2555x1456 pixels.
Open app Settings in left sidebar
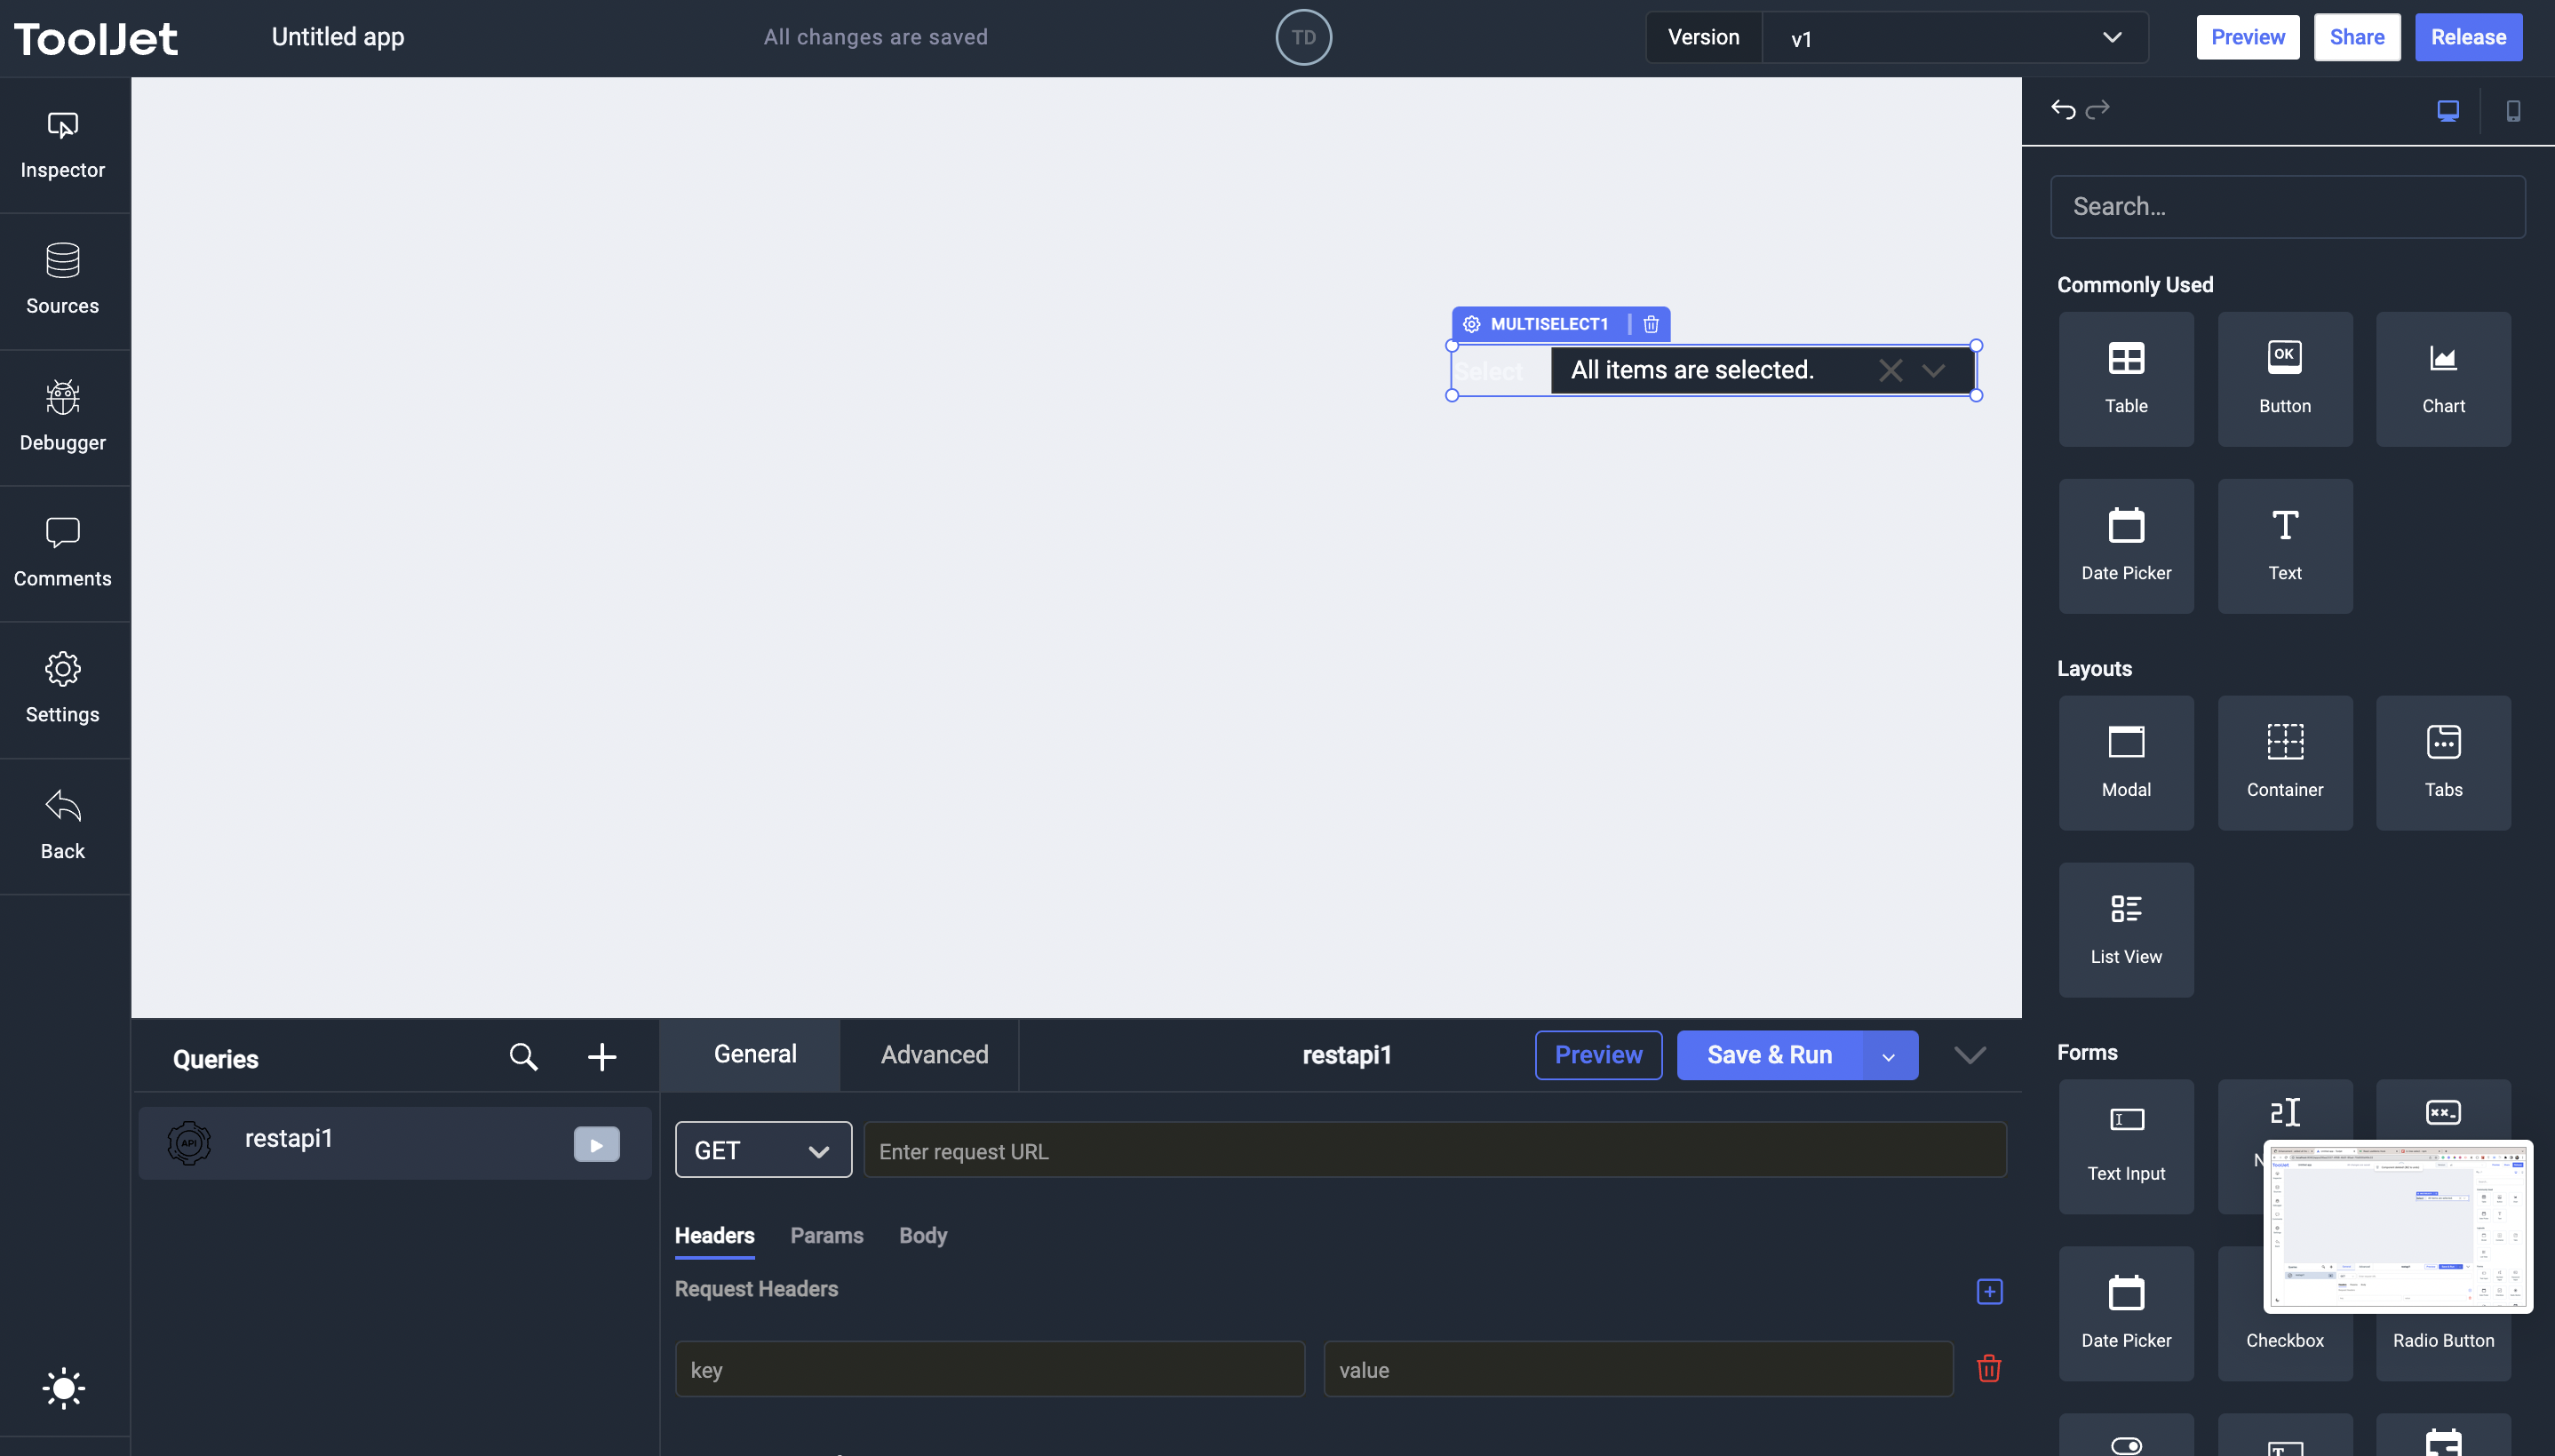[x=63, y=689]
